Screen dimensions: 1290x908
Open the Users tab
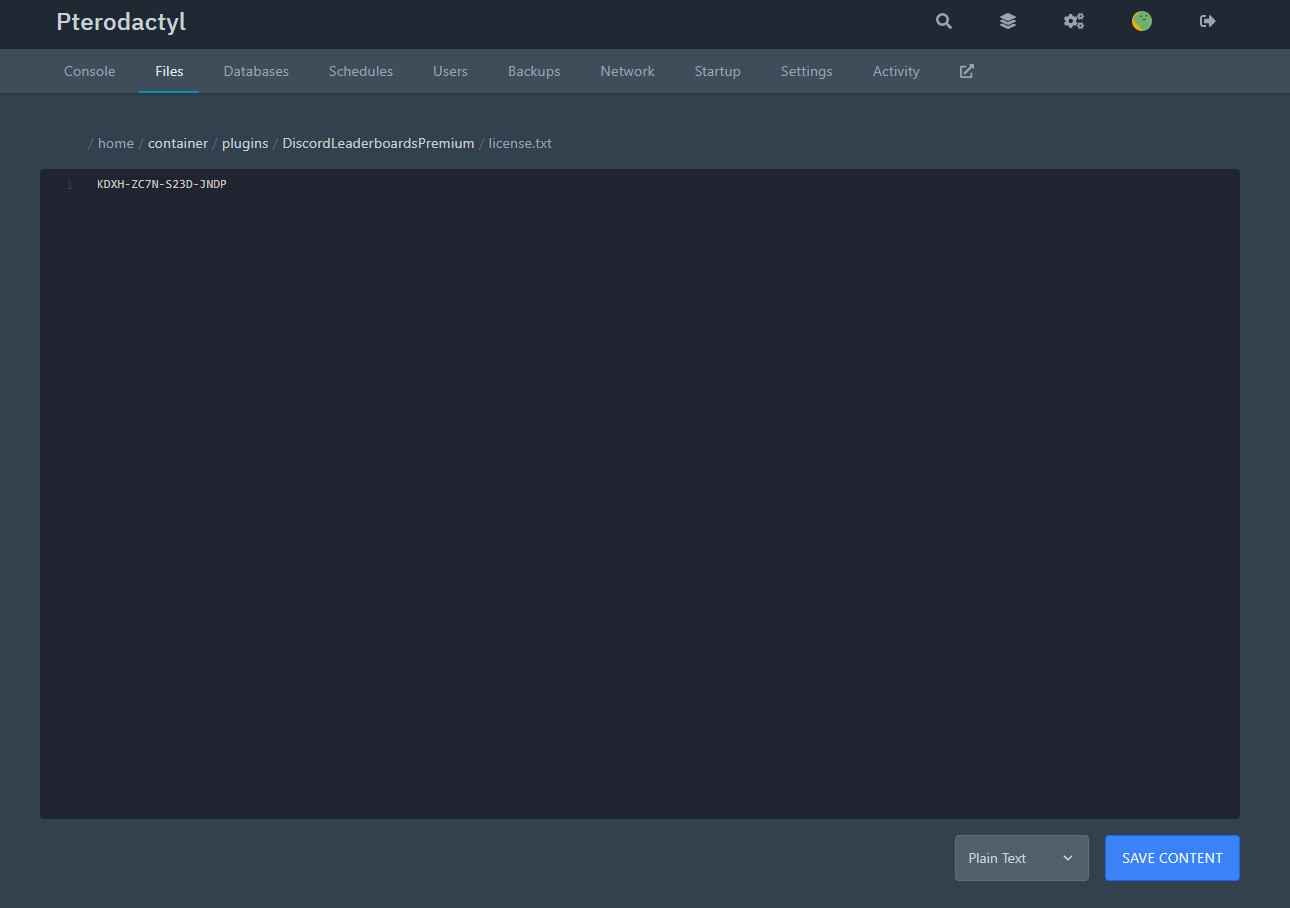click(450, 71)
